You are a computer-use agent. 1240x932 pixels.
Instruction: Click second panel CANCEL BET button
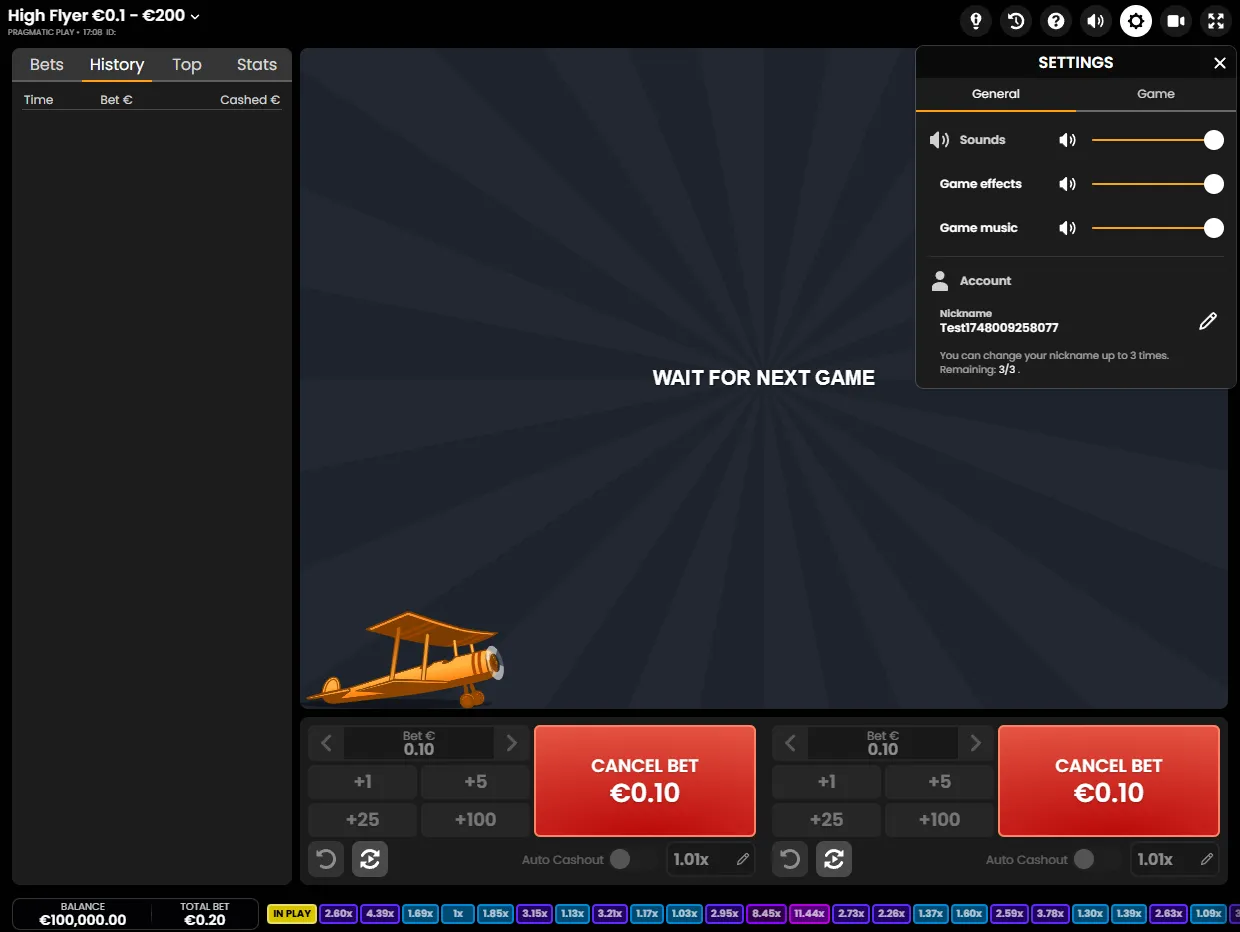point(1109,781)
